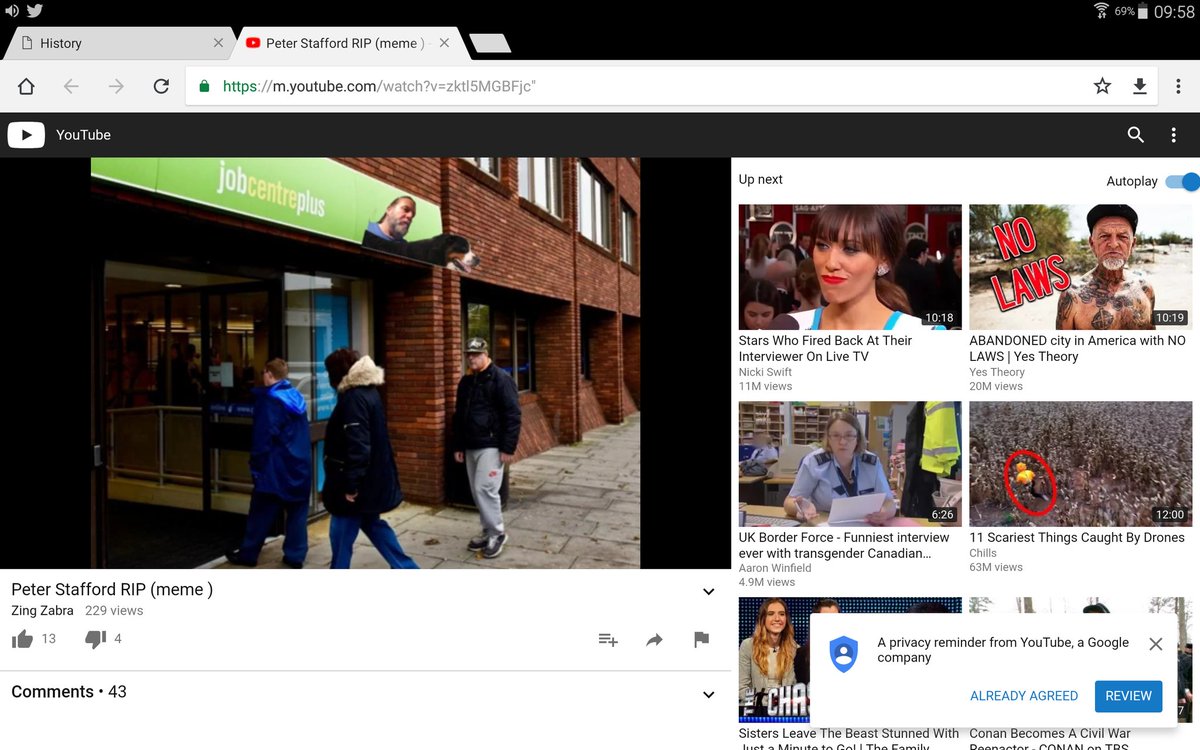Dislike the video with thumbs down
Image resolution: width=1200 pixels, height=750 pixels.
[x=95, y=639]
